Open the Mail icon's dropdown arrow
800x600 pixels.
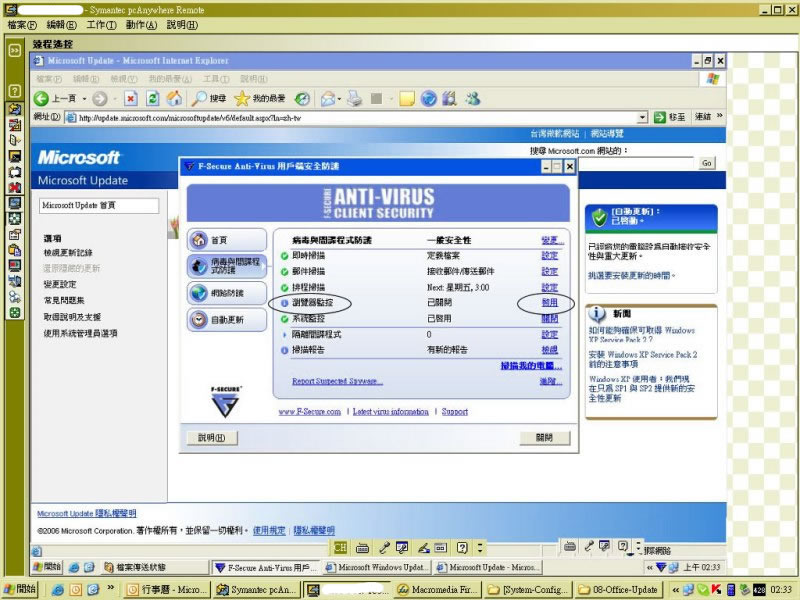tap(339, 99)
